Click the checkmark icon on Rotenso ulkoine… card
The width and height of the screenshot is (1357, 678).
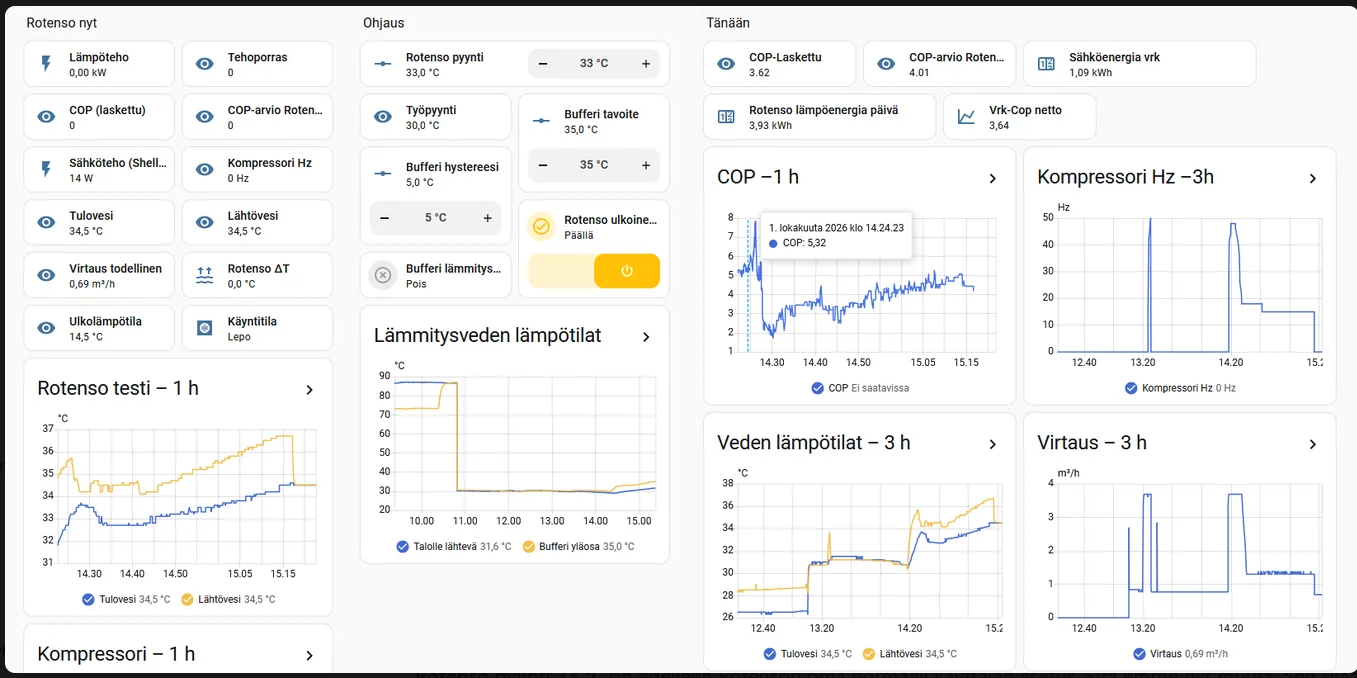click(541, 227)
